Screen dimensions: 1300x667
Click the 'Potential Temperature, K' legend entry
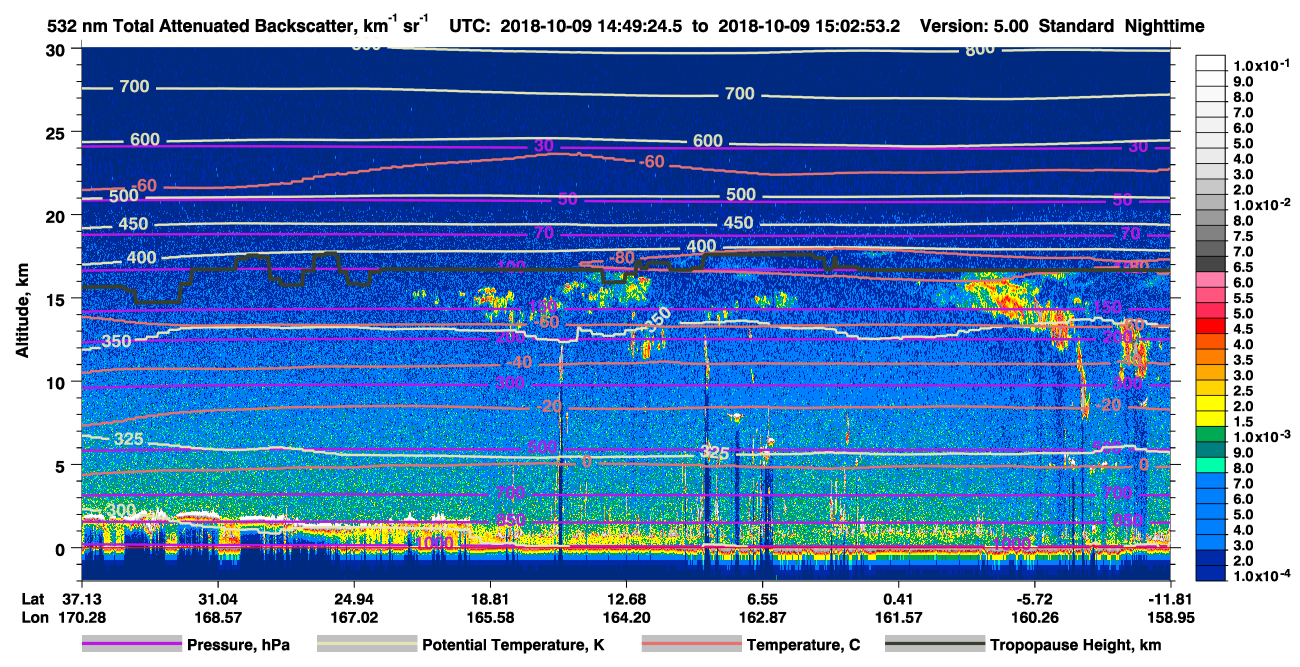click(x=514, y=646)
